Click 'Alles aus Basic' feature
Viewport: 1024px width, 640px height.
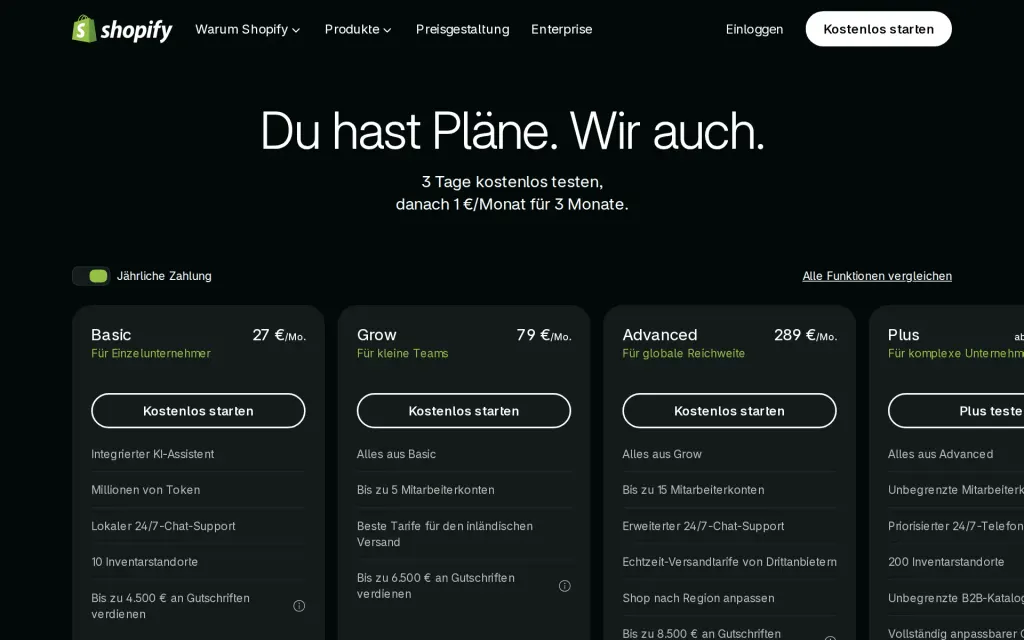pyautogui.click(x=396, y=454)
